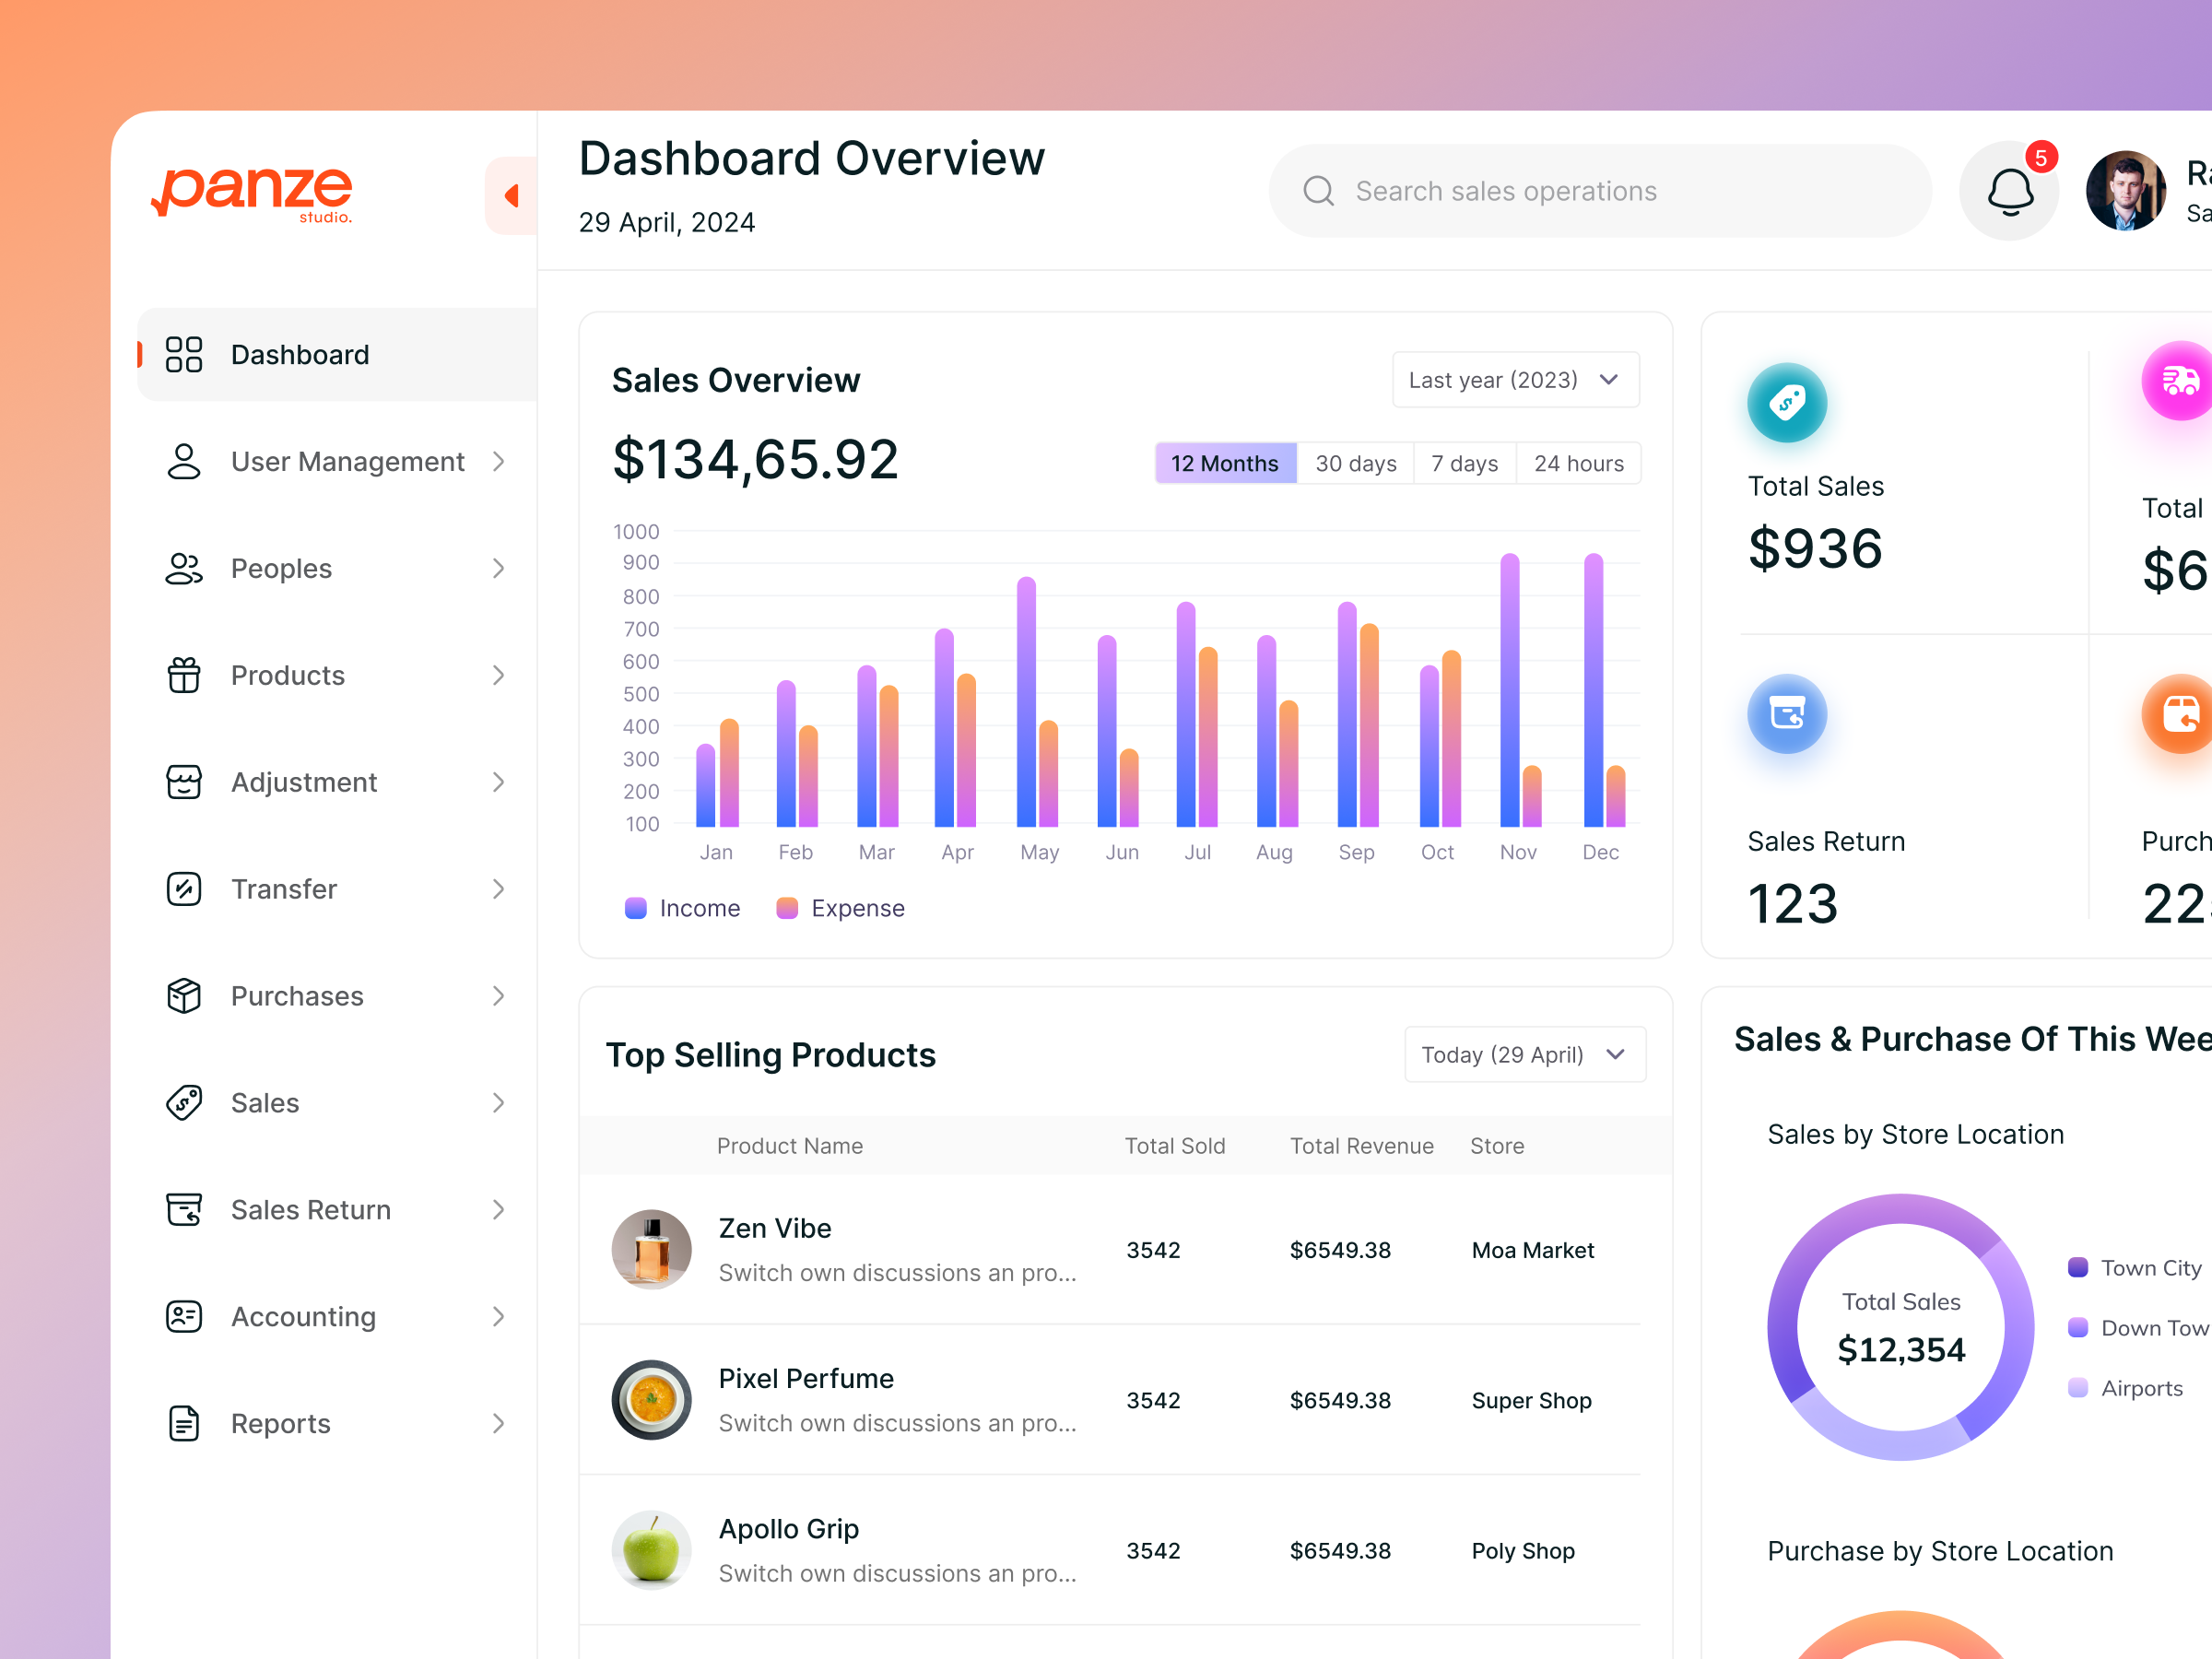Select the User Management sidebar icon

click(183, 461)
